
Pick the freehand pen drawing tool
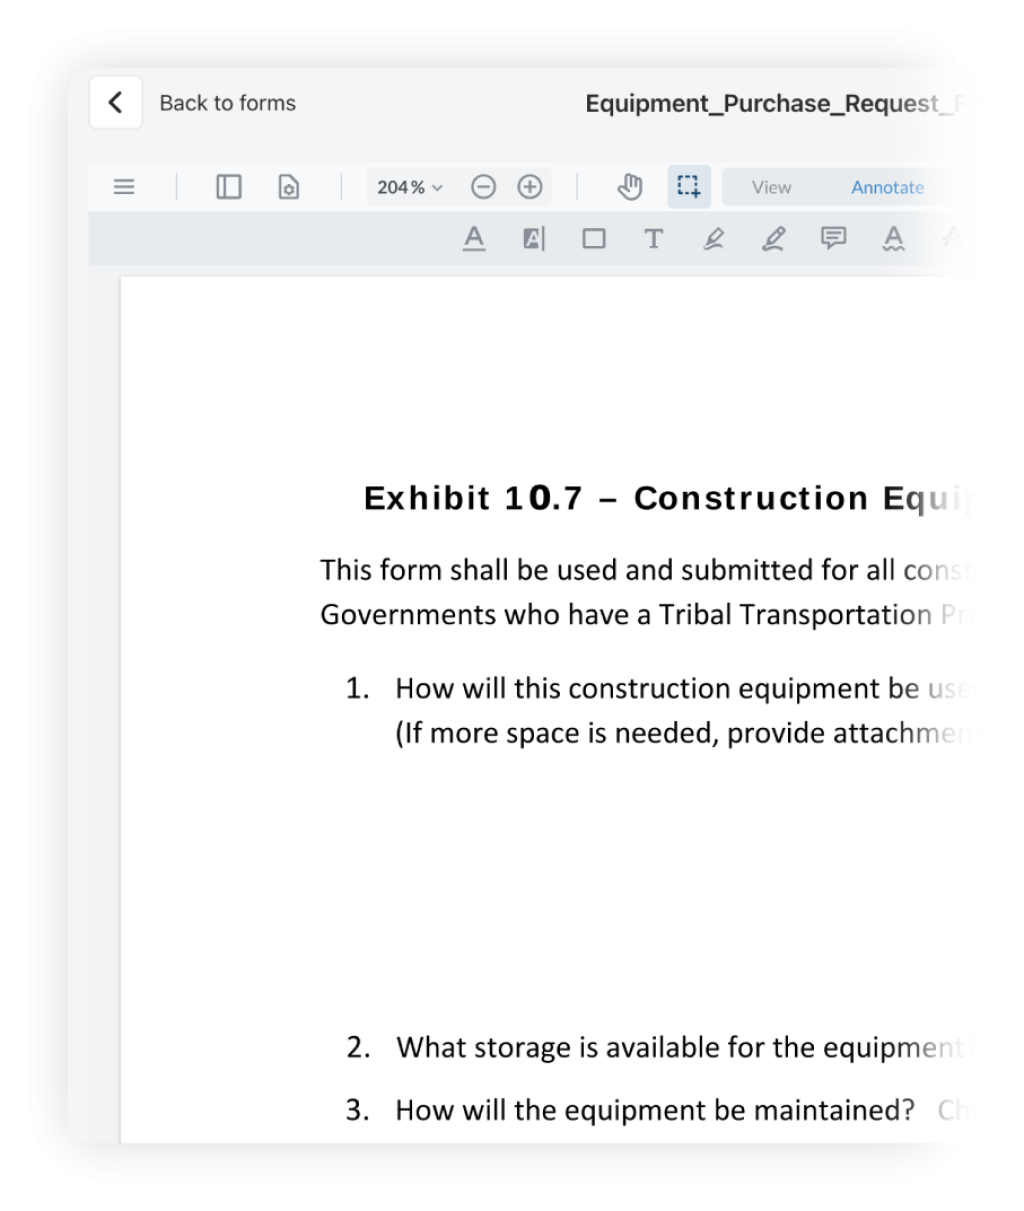click(x=773, y=238)
